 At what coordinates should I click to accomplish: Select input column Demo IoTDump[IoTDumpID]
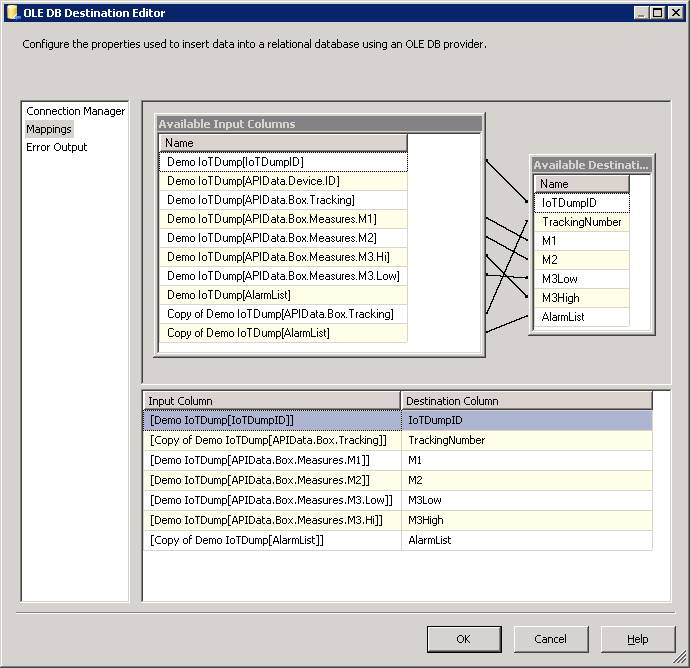(283, 162)
